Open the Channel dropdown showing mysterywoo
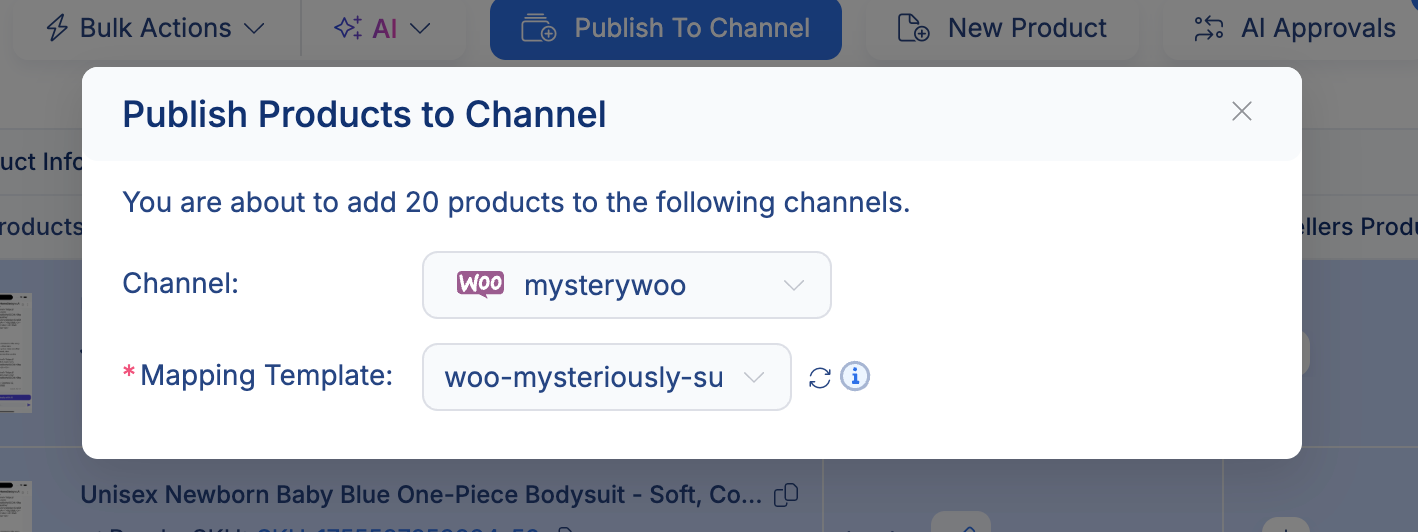This screenshot has height=532, width=1418. tap(627, 285)
